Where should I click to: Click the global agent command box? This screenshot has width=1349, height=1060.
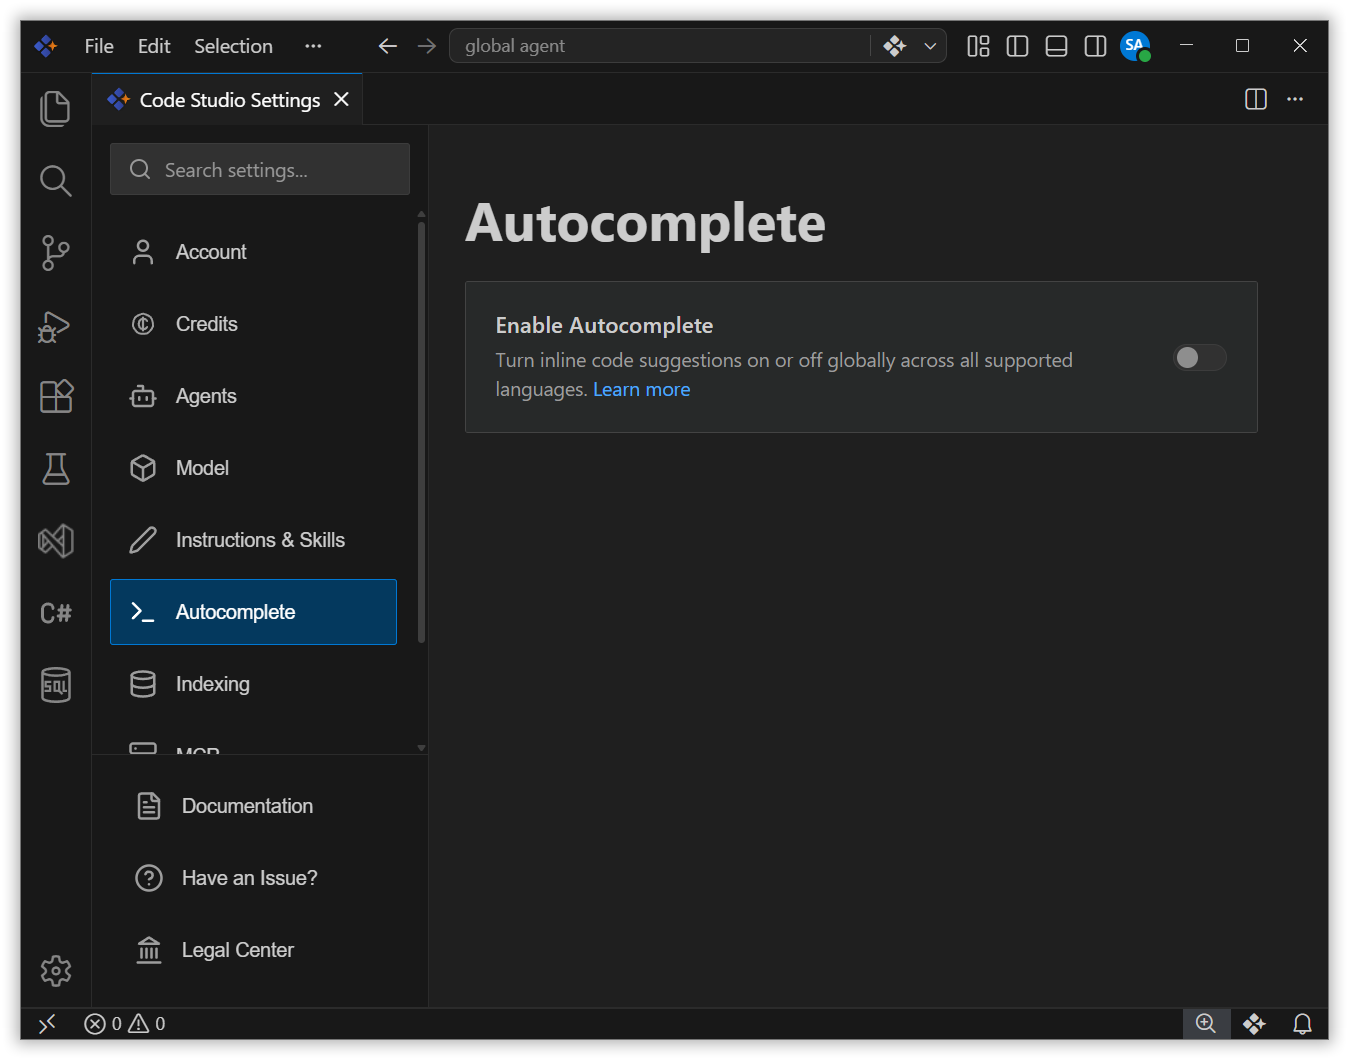pos(660,46)
